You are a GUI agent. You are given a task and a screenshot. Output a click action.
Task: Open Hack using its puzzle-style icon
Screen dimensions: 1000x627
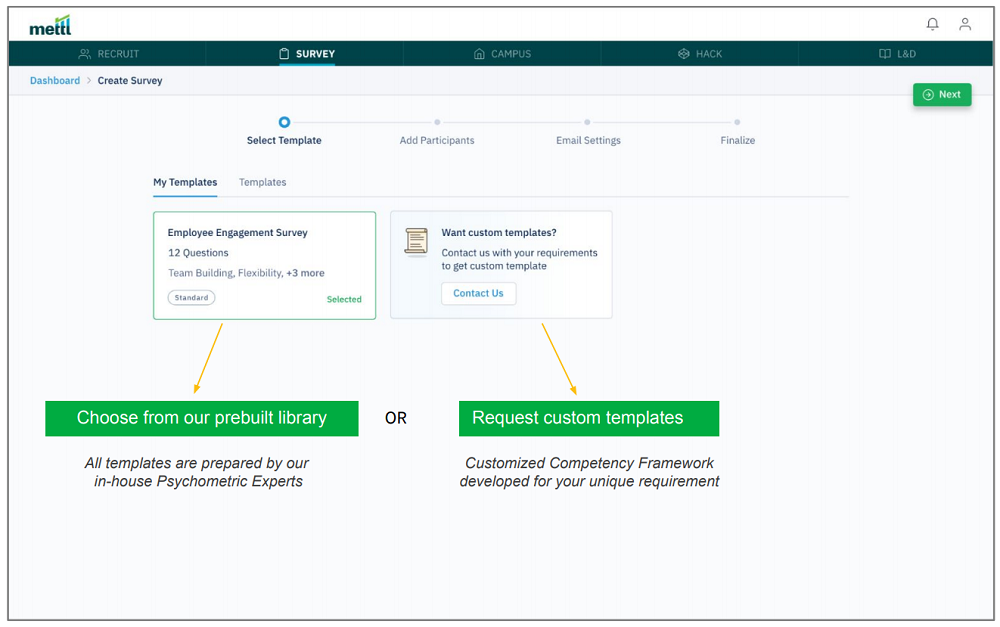[684, 53]
